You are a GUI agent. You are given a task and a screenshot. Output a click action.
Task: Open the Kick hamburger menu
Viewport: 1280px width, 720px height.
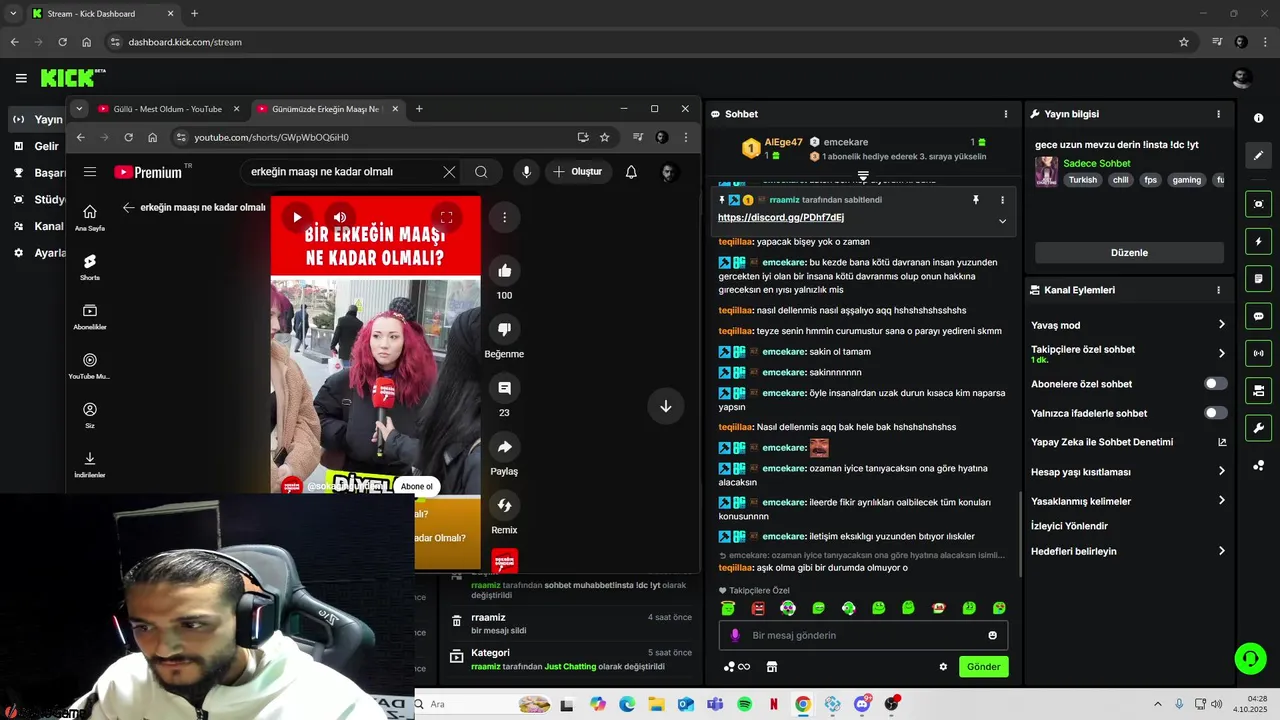coord(21,78)
